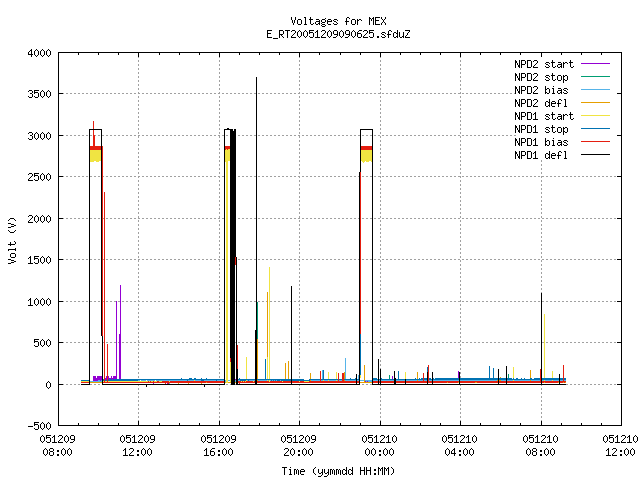Click the 'NPD2 bias' legend label
The width and height of the screenshot is (640, 480).
point(541,90)
